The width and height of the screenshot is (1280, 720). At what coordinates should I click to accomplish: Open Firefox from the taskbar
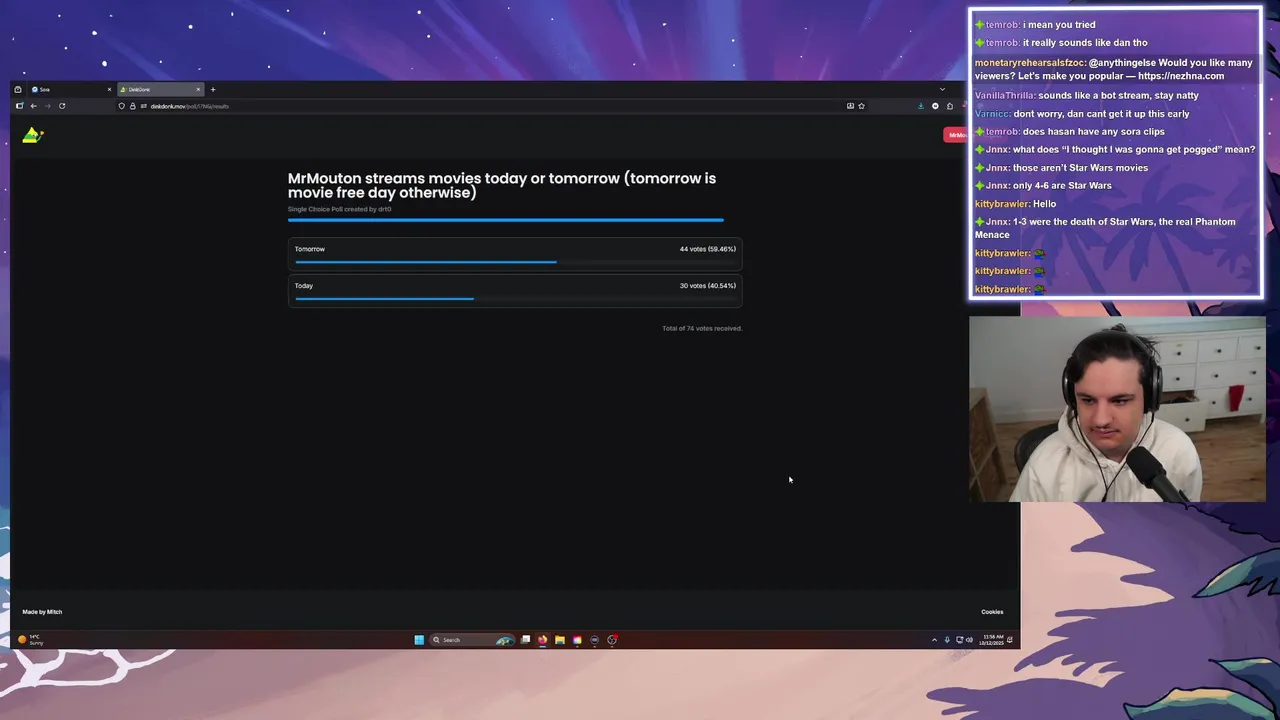543,640
